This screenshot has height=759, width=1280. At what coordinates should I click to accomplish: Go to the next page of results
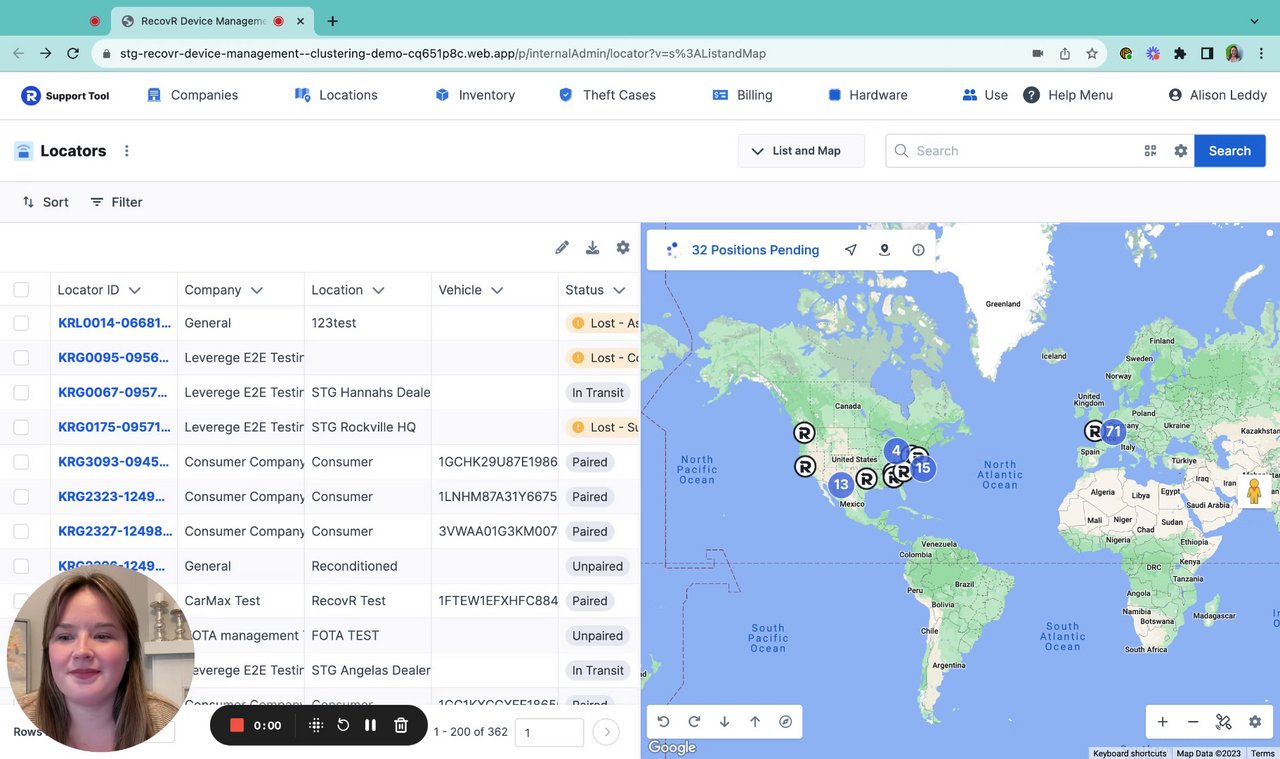606,732
